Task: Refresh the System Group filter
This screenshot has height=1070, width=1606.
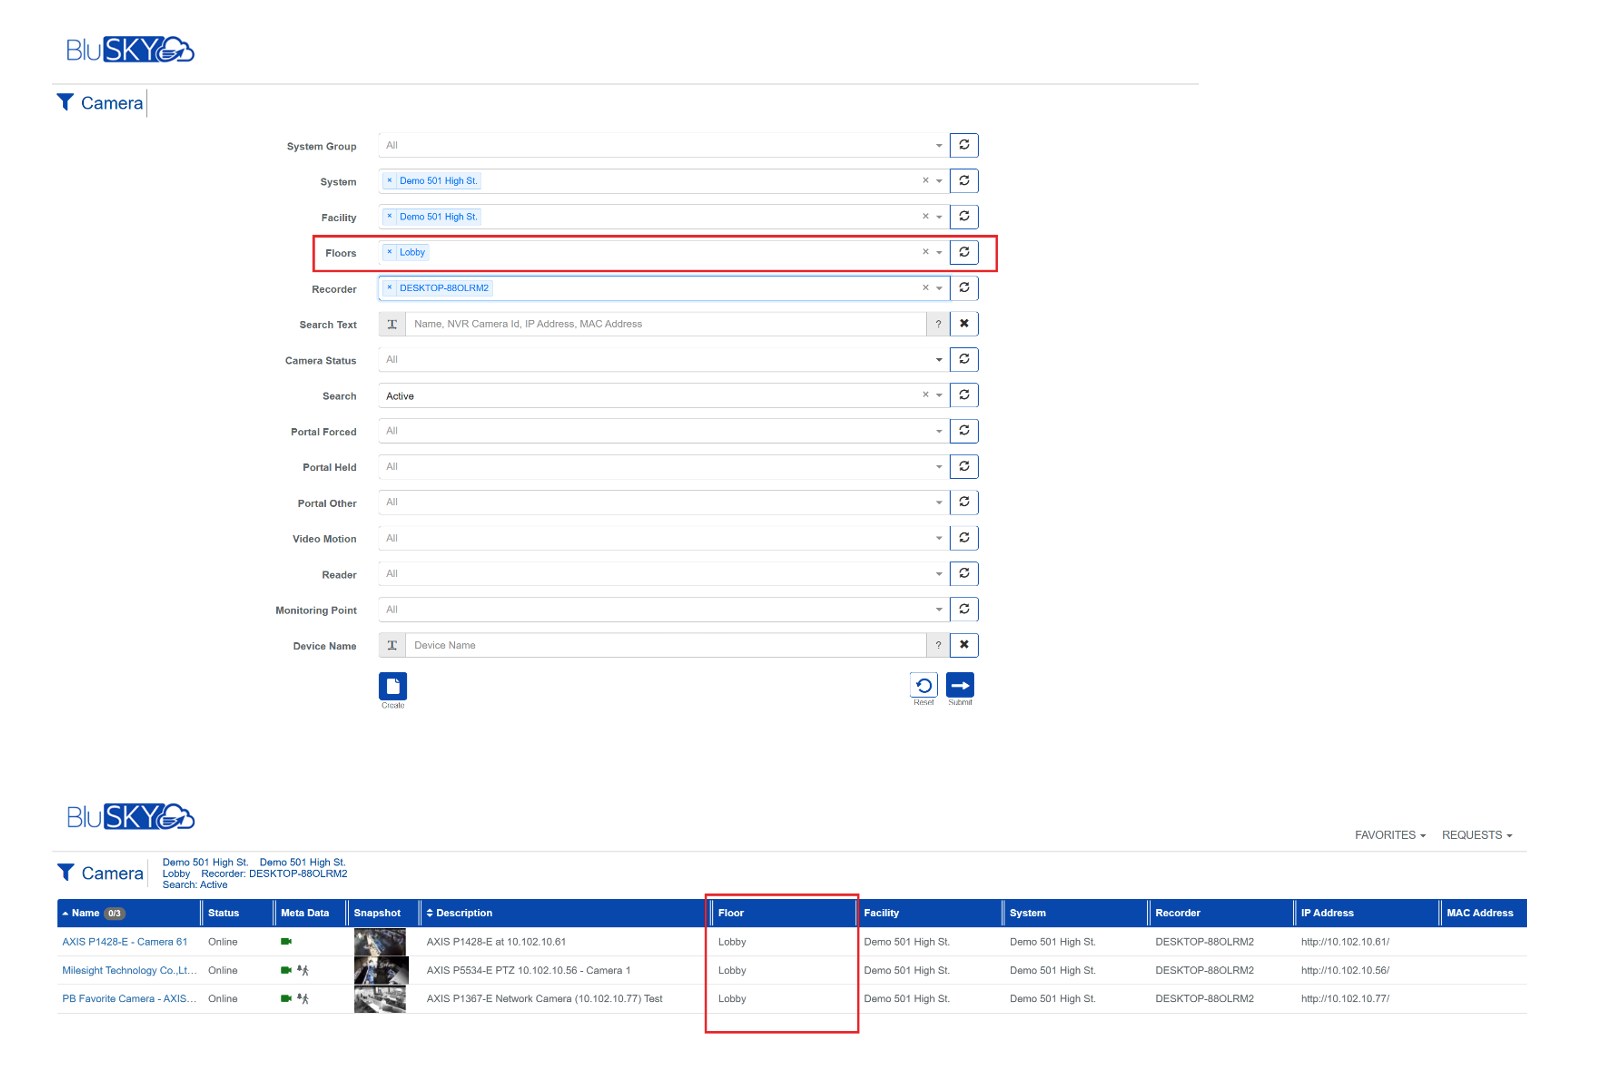Action: click(x=963, y=145)
